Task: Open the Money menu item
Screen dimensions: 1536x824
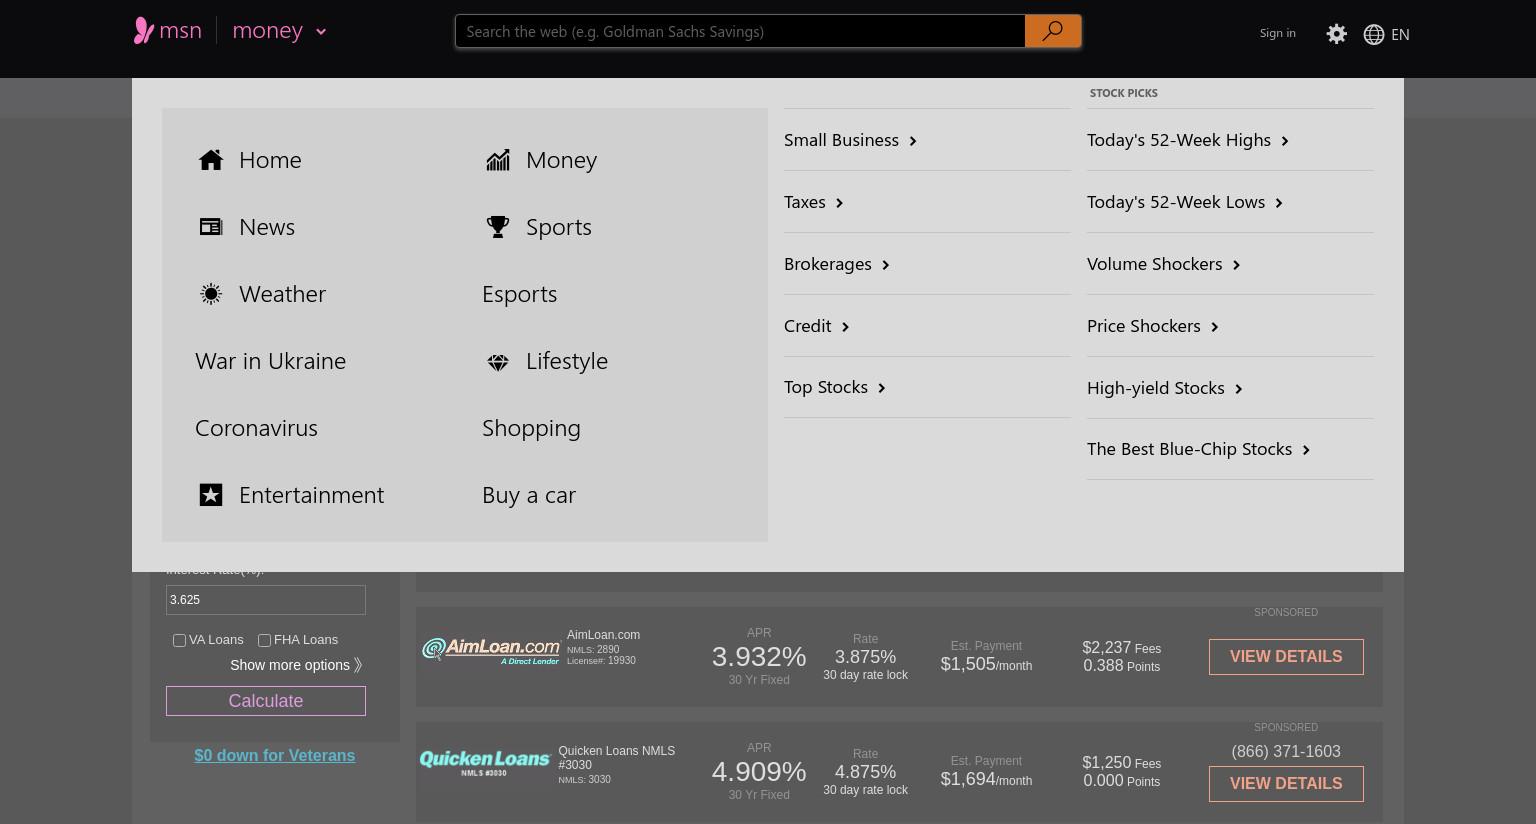Action: (x=561, y=160)
